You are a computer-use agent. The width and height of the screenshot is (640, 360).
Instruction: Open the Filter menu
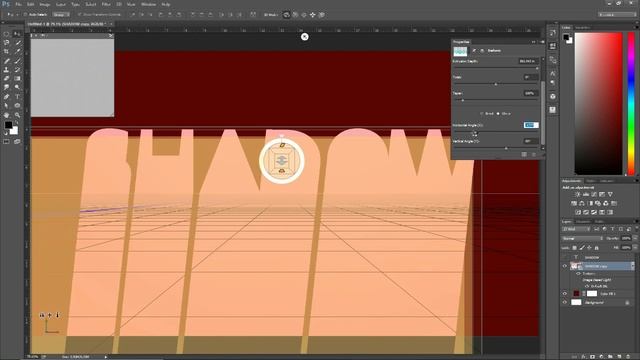tap(106, 4)
